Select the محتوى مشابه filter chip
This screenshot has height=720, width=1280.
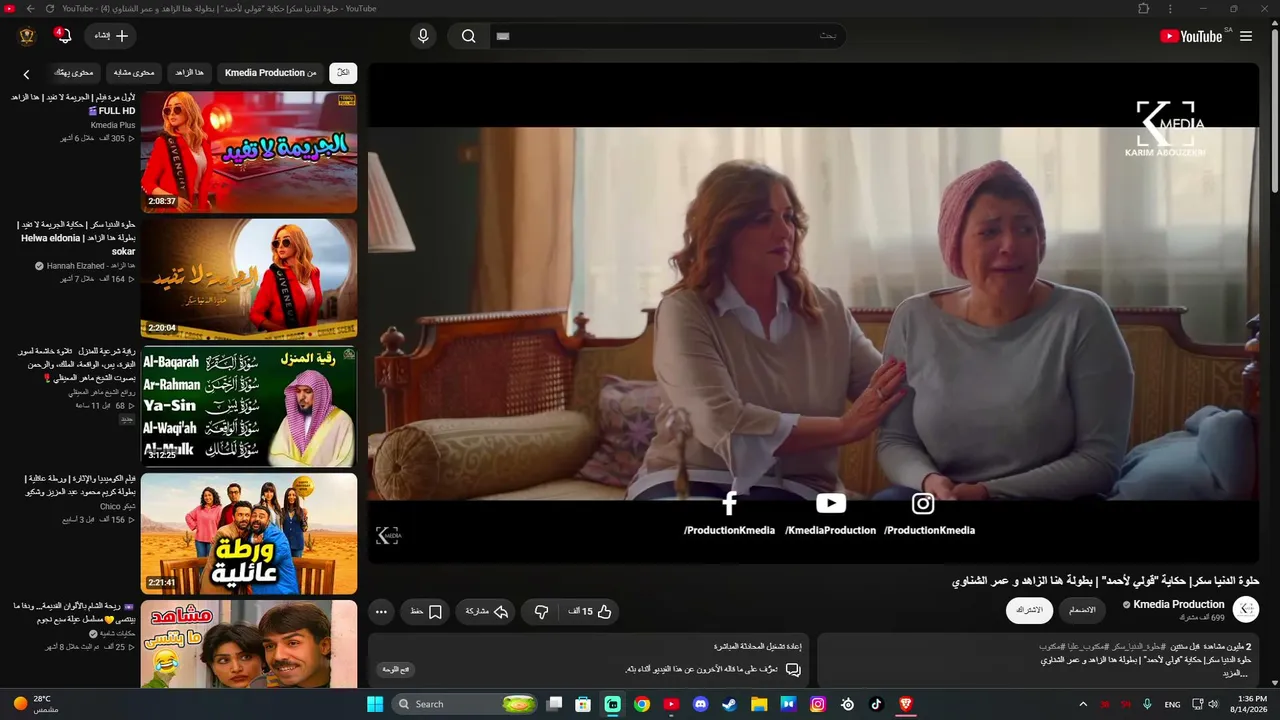[134, 72]
